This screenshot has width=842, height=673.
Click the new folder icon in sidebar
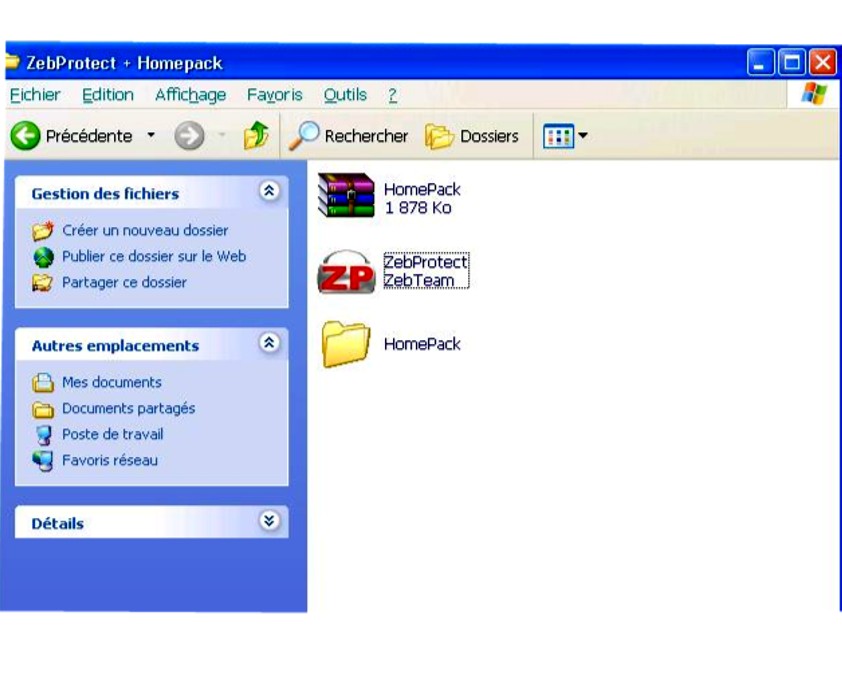coord(43,230)
